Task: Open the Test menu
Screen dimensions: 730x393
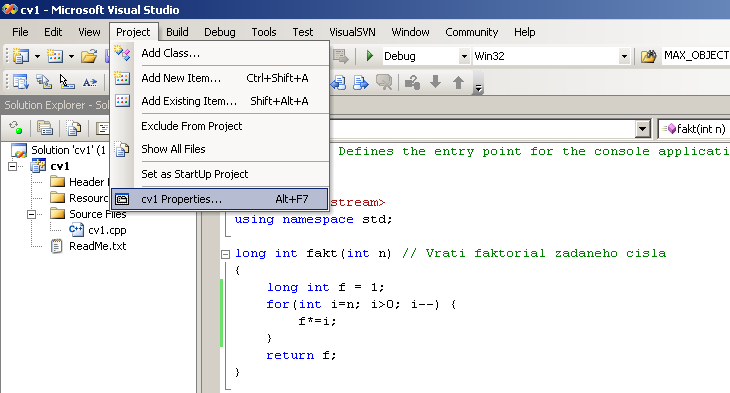Action: (303, 32)
